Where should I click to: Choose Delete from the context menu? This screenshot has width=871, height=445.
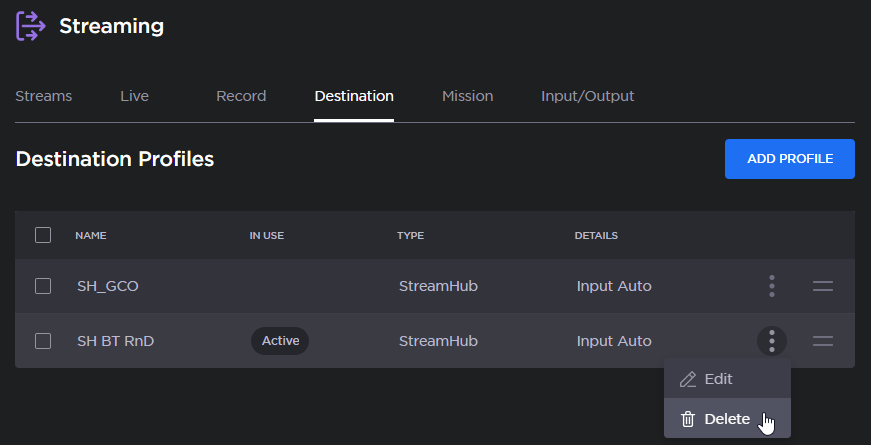[726, 419]
